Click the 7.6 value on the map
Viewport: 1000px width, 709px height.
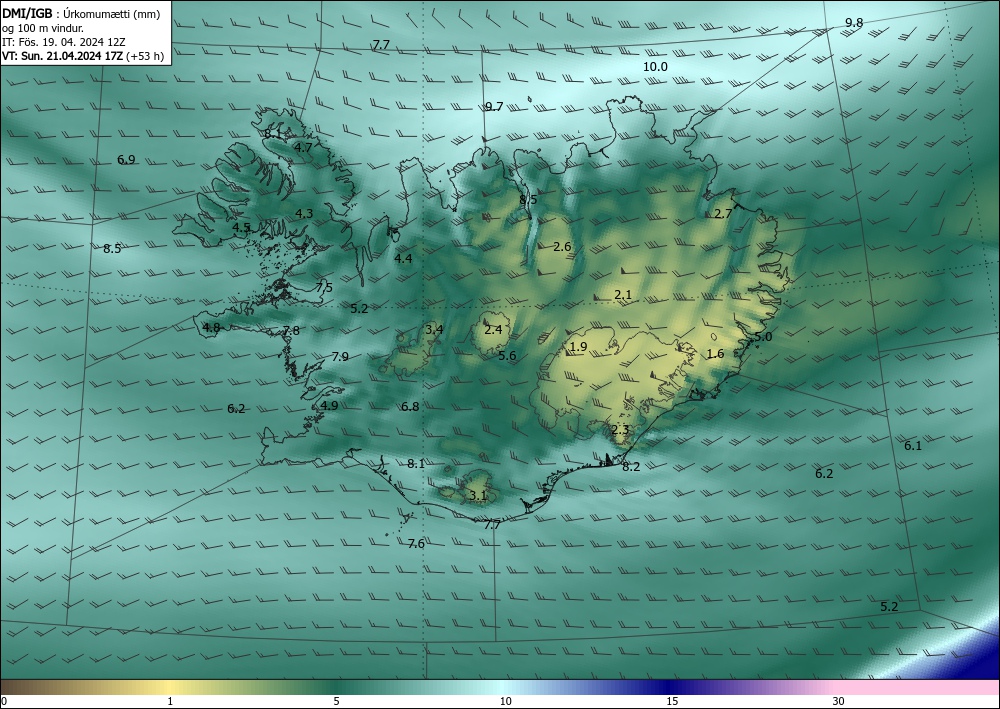coord(416,543)
